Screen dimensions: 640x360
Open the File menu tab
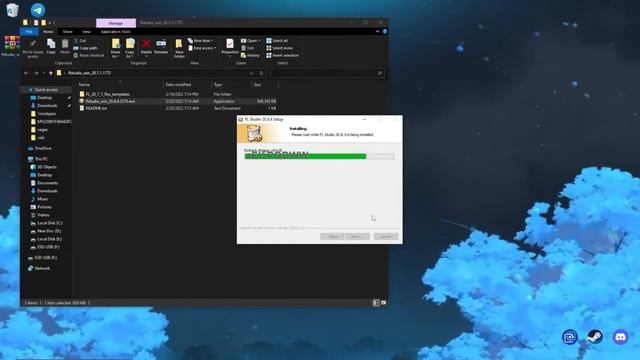[29, 31]
